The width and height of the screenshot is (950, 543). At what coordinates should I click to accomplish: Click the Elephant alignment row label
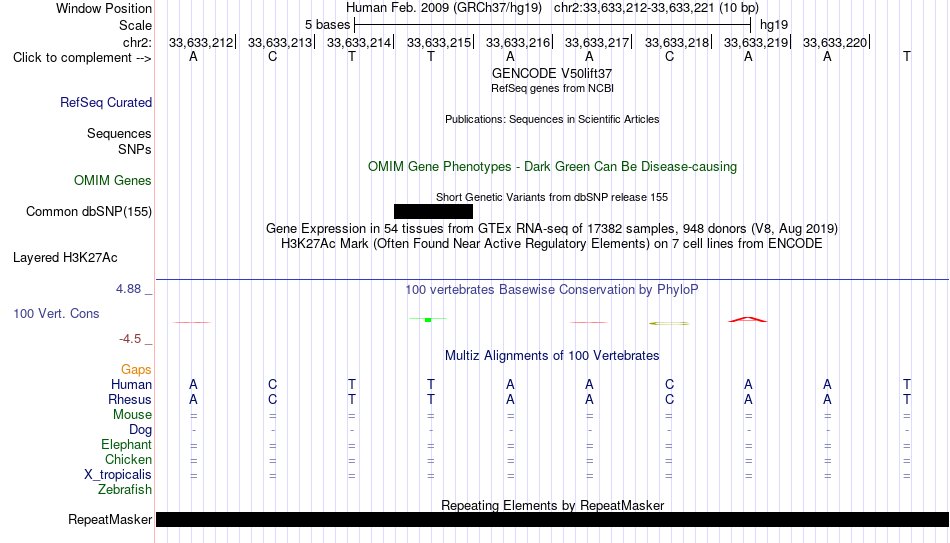pos(127,445)
